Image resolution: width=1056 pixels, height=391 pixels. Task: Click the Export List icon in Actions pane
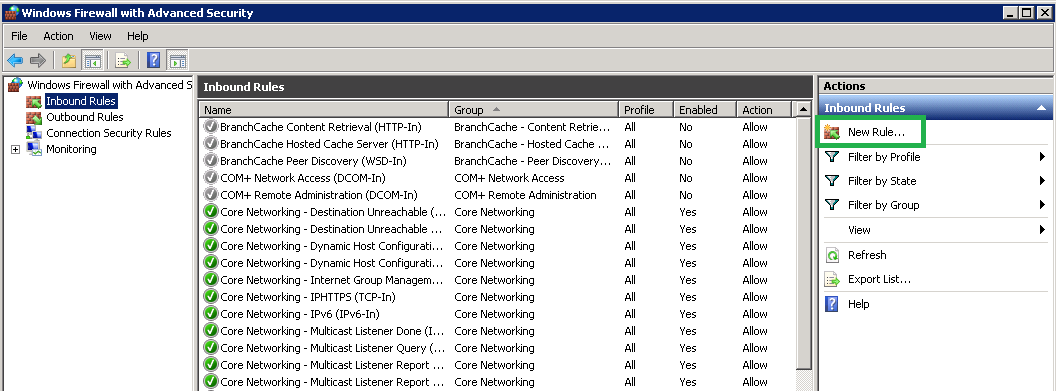[832, 279]
